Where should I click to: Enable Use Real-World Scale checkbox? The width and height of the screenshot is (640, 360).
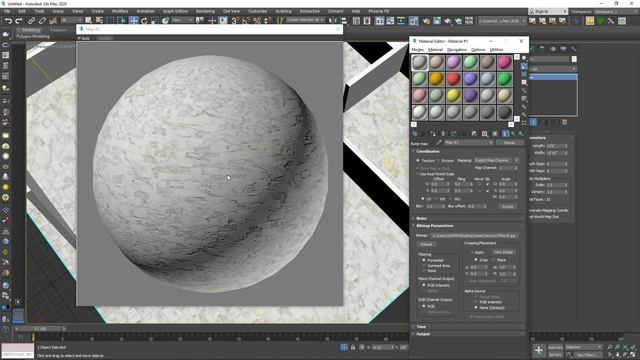point(418,174)
